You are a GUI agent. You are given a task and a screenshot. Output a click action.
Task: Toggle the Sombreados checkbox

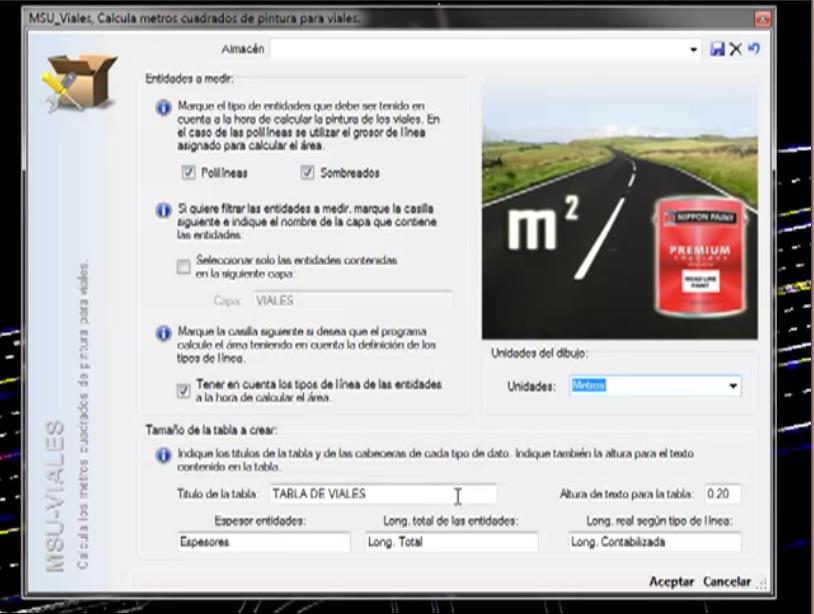307,173
